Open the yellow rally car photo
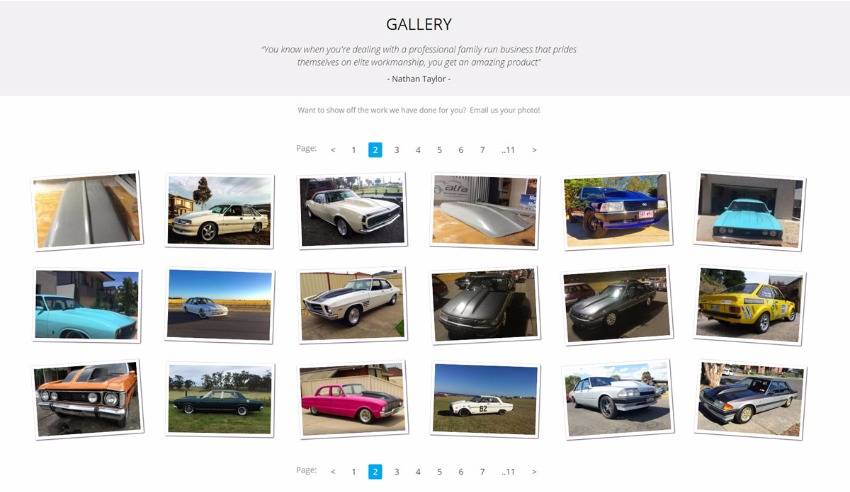 coord(750,307)
